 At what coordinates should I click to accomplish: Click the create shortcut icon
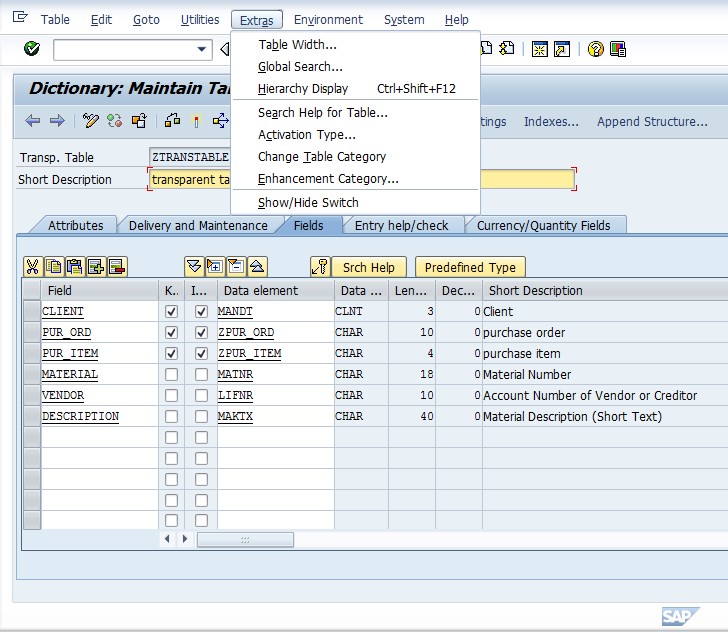tap(562, 49)
